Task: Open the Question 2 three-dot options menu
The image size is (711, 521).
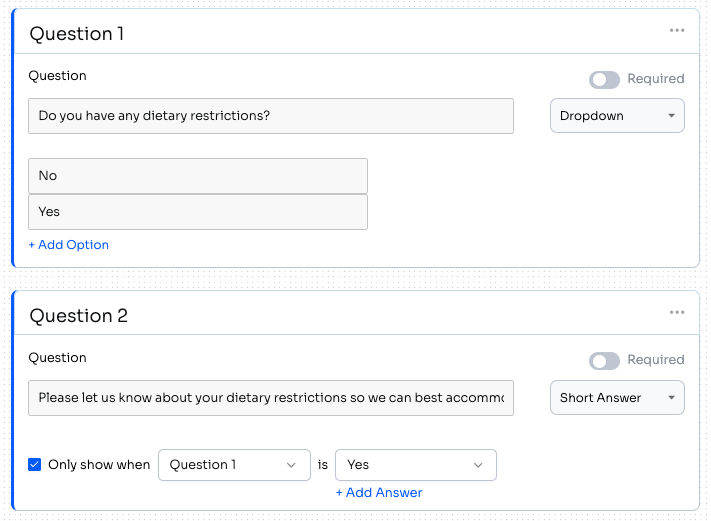Action: click(677, 312)
